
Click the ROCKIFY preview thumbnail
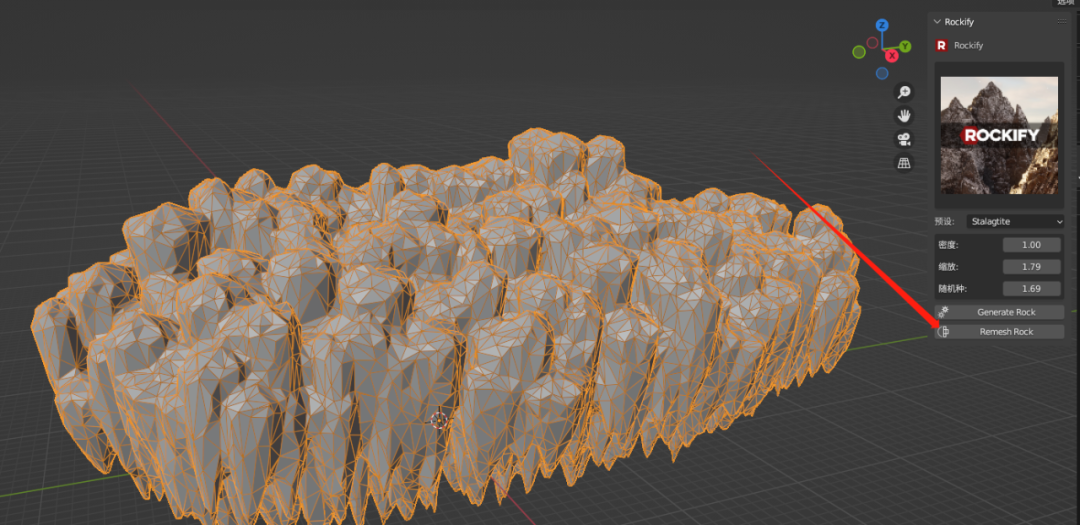[999, 135]
